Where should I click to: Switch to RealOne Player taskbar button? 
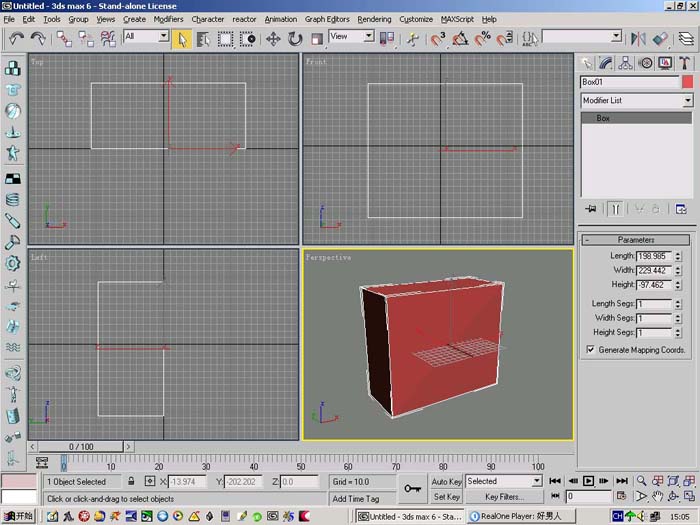coord(521,516)
